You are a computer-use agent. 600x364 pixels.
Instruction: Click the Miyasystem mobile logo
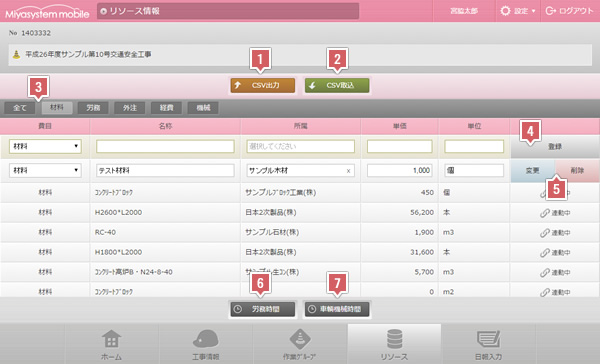click(x=47, y=13)
